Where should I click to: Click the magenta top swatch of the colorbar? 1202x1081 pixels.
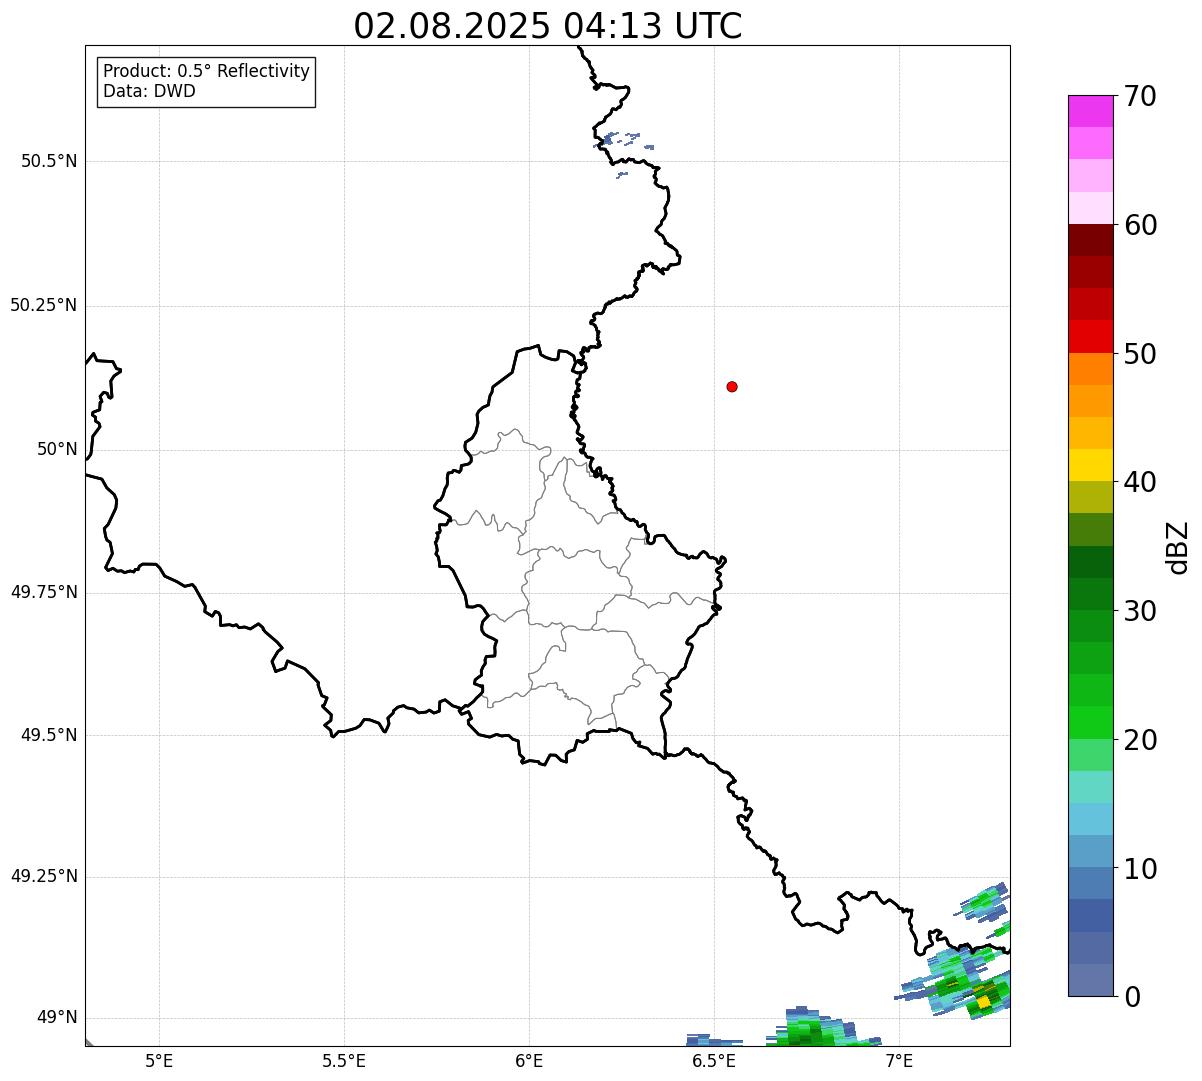1090,111
